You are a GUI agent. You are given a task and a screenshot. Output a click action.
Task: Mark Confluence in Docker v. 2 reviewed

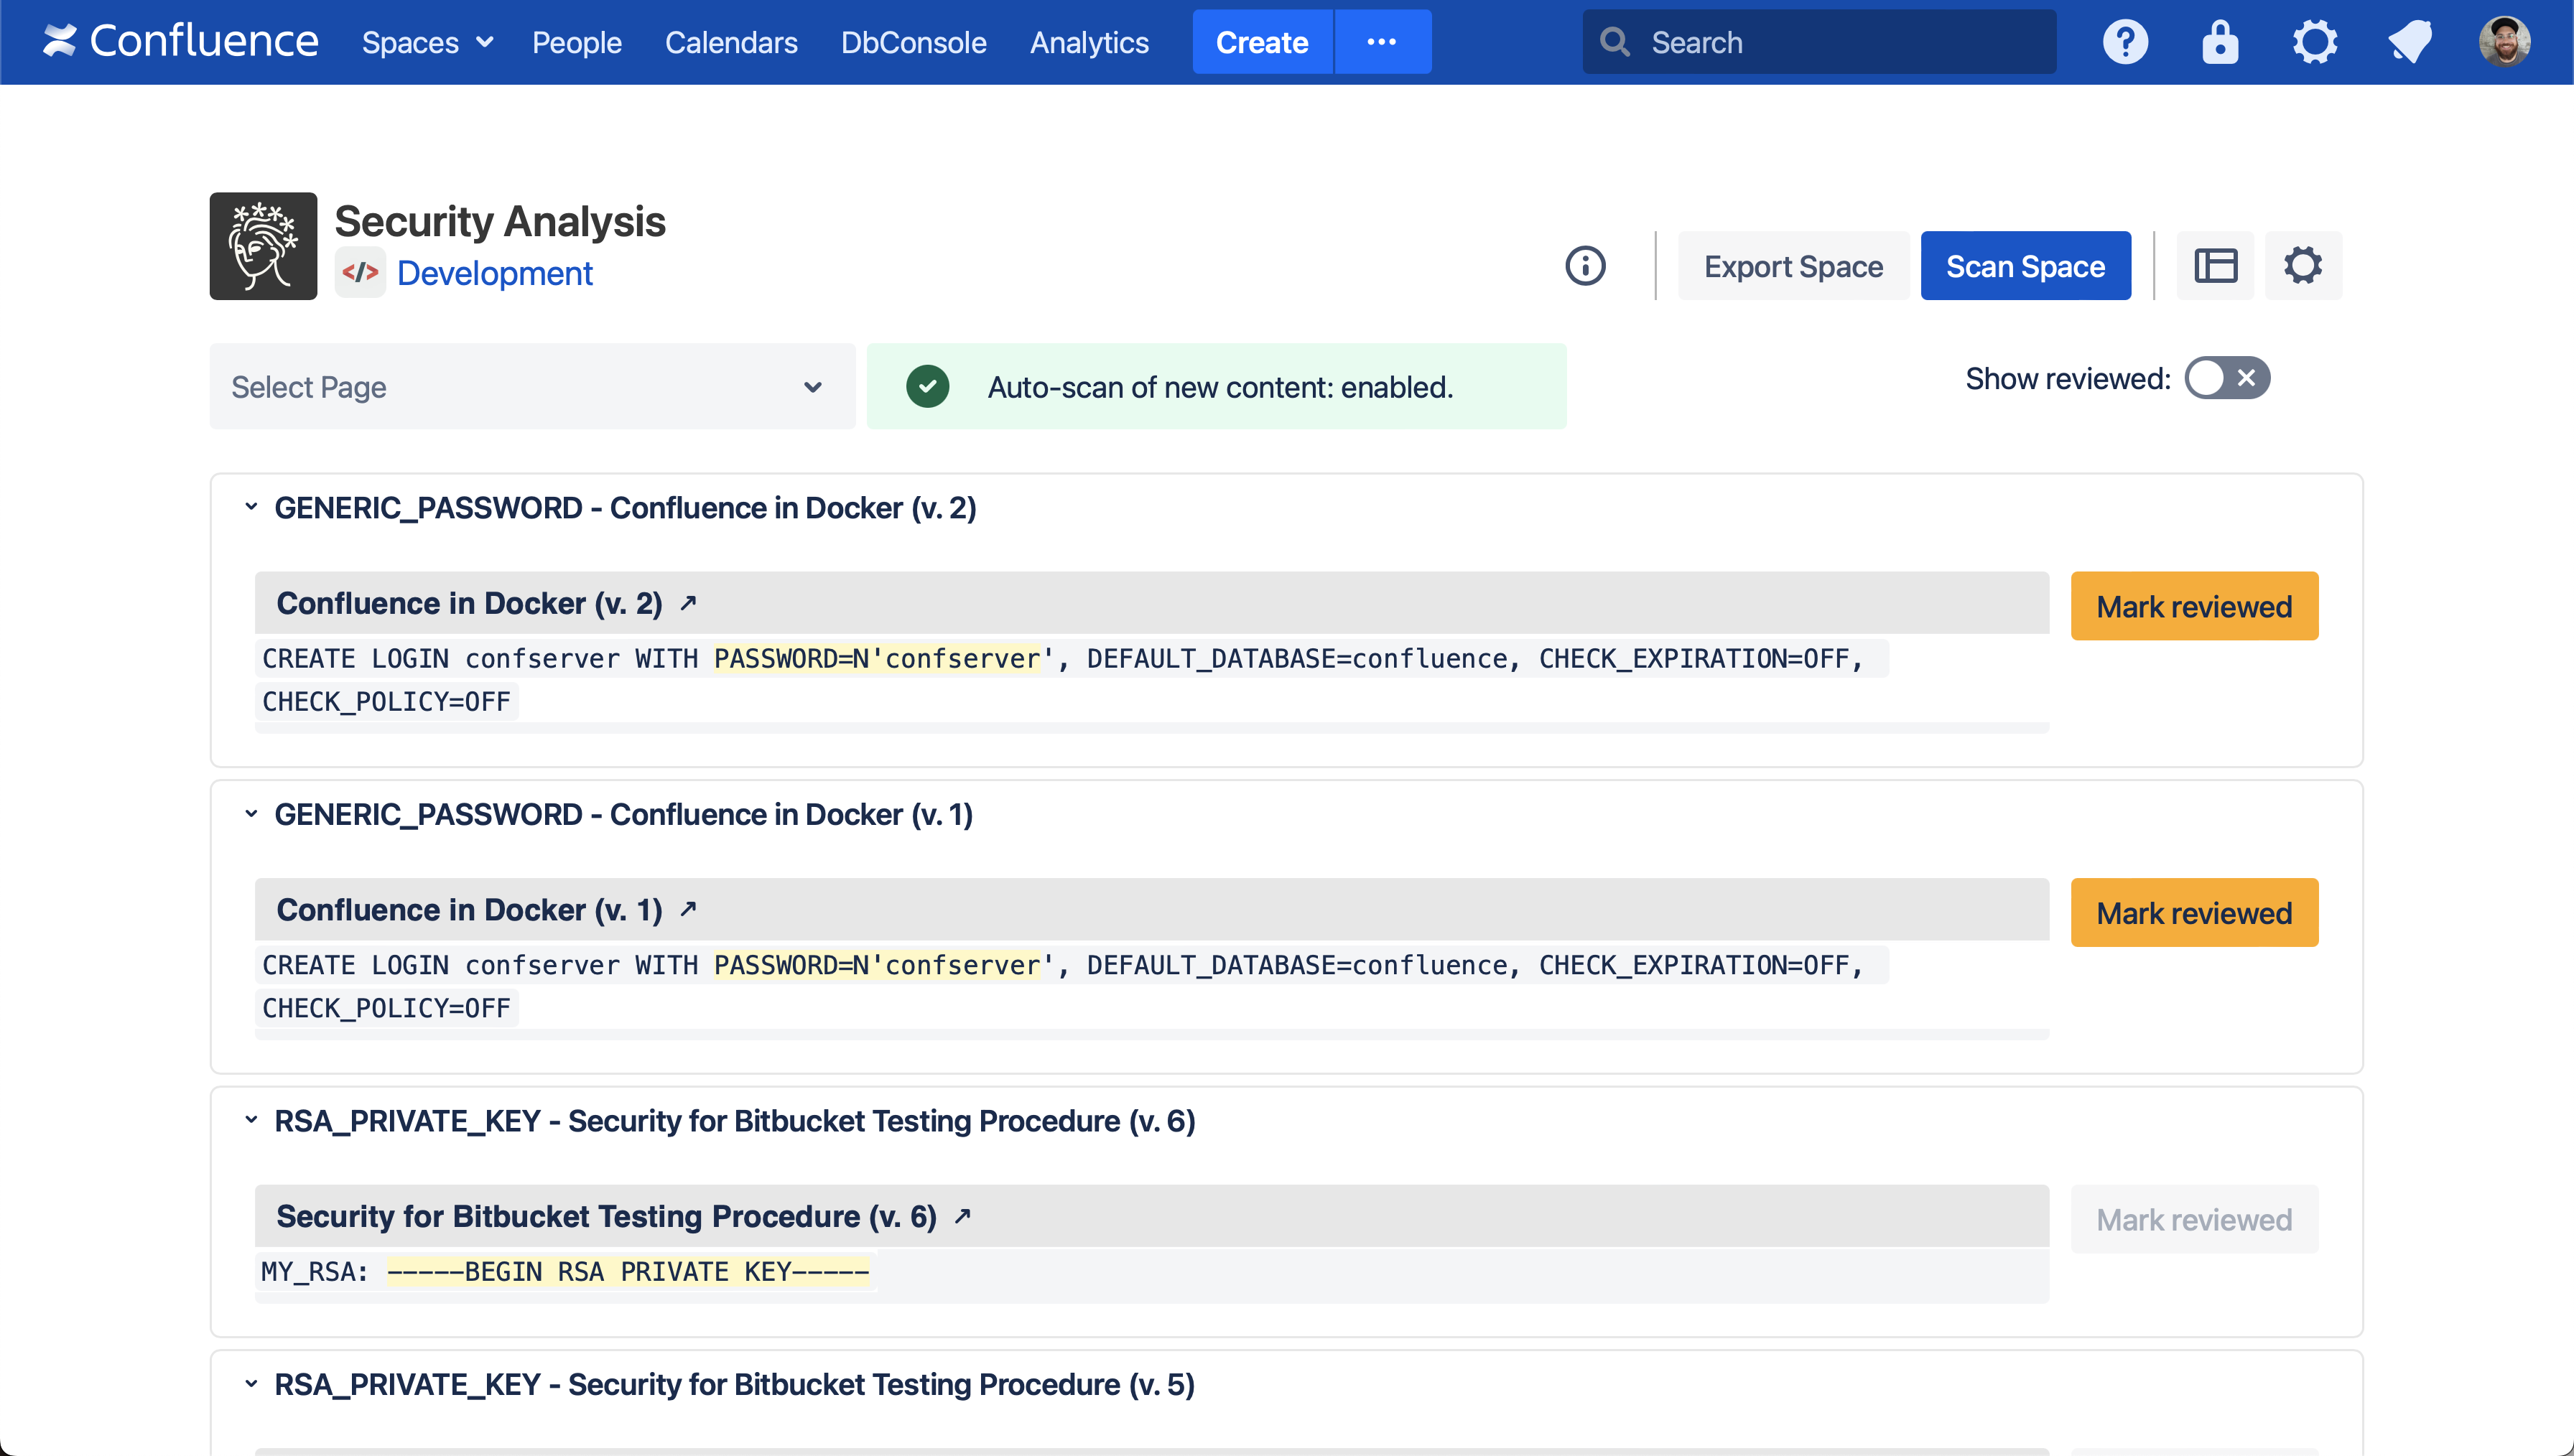[x=2194, y=606]
